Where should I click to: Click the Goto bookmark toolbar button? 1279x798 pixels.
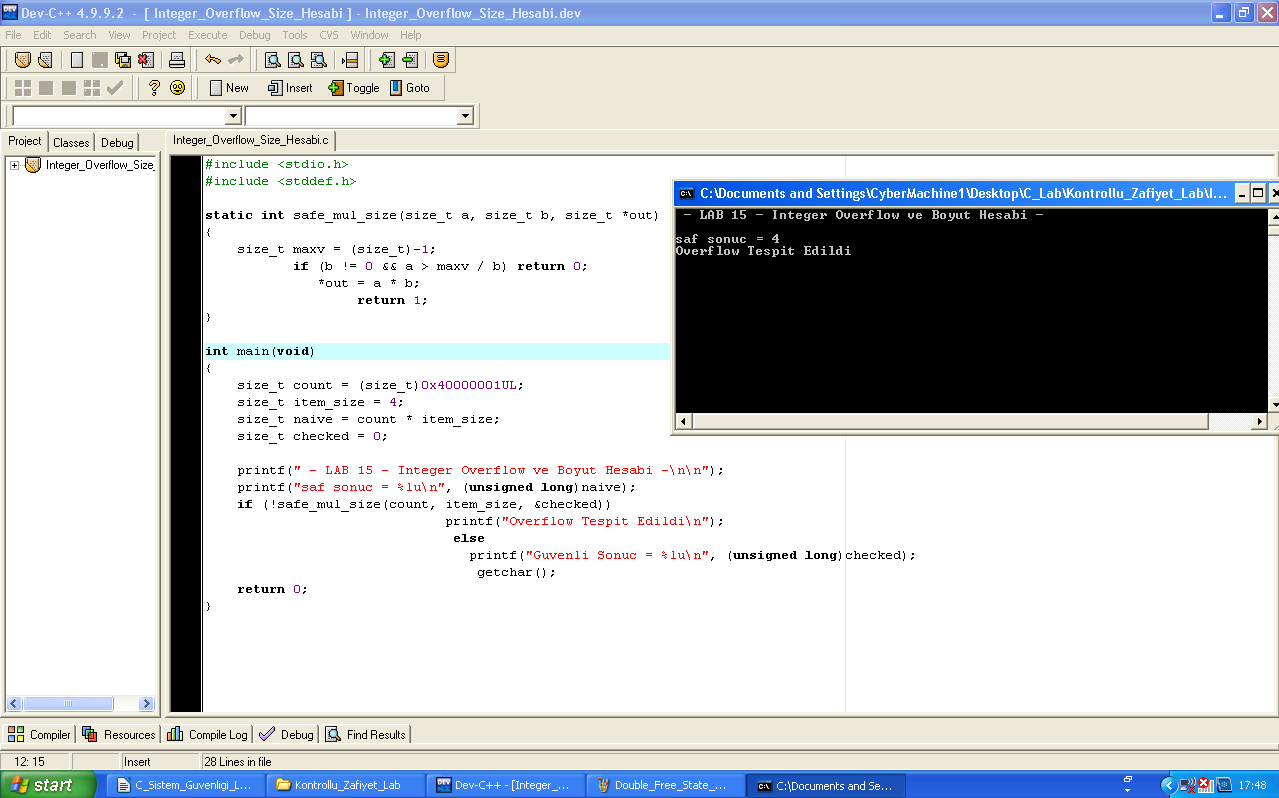[x=409, y=88]
